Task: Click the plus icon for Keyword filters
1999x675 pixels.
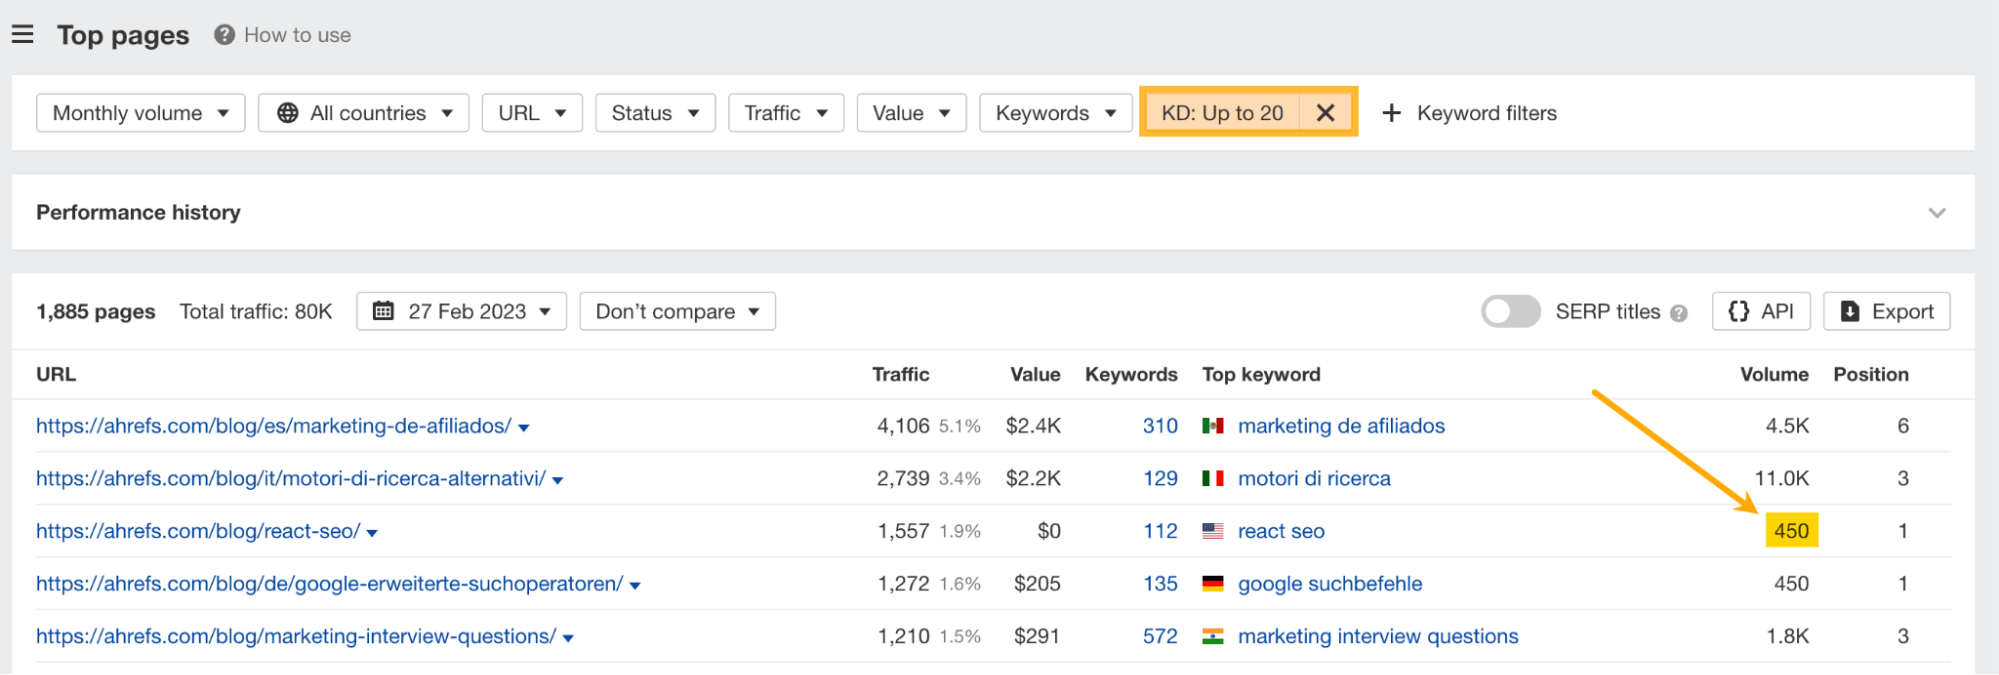Action: 1391,113
